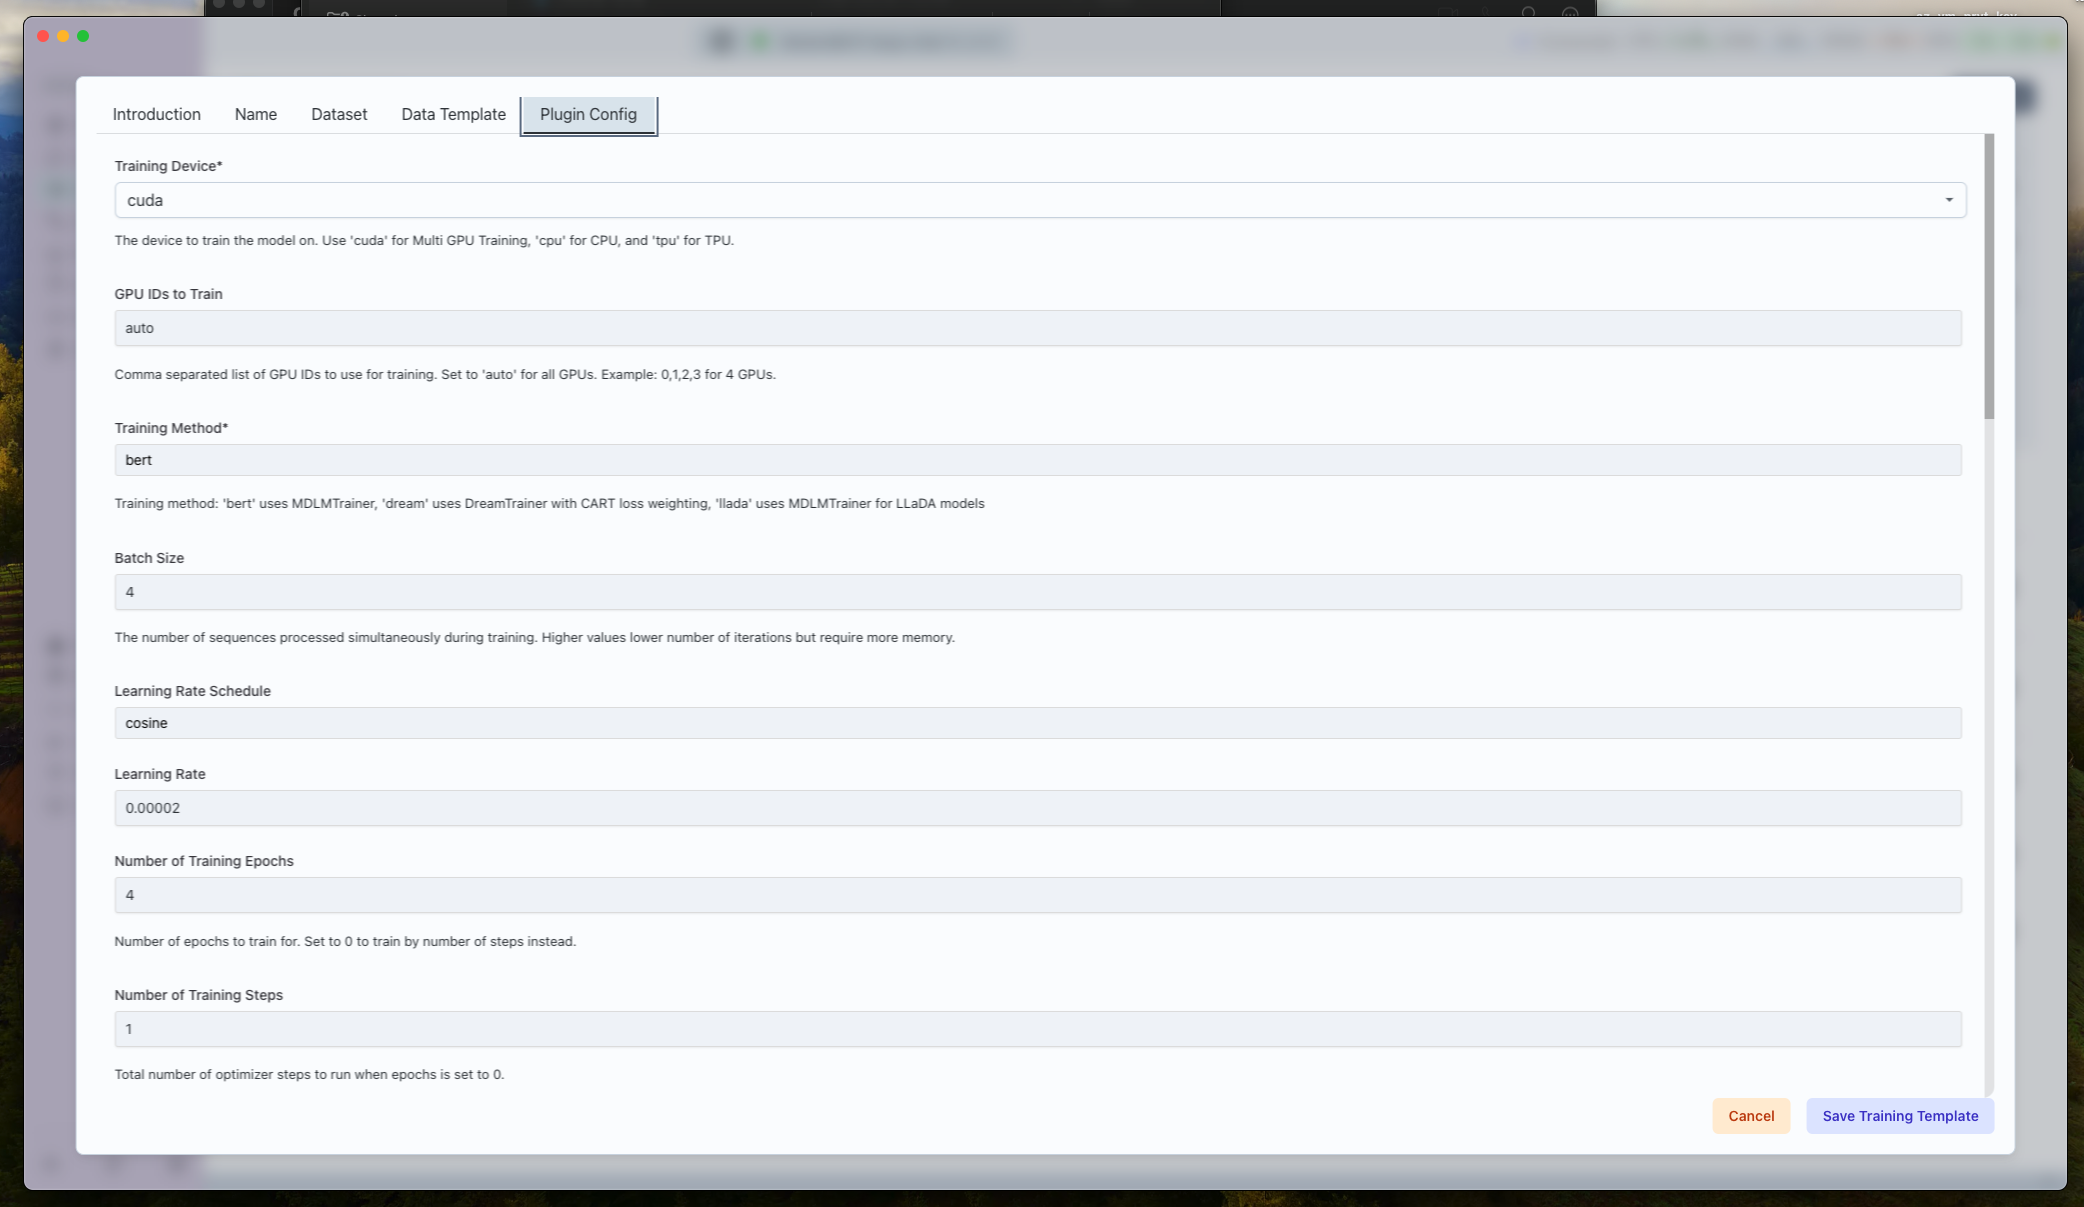Expand the Training Device dropdown arrow
Screen dimensions: 2084x1207
[1948, 200]
